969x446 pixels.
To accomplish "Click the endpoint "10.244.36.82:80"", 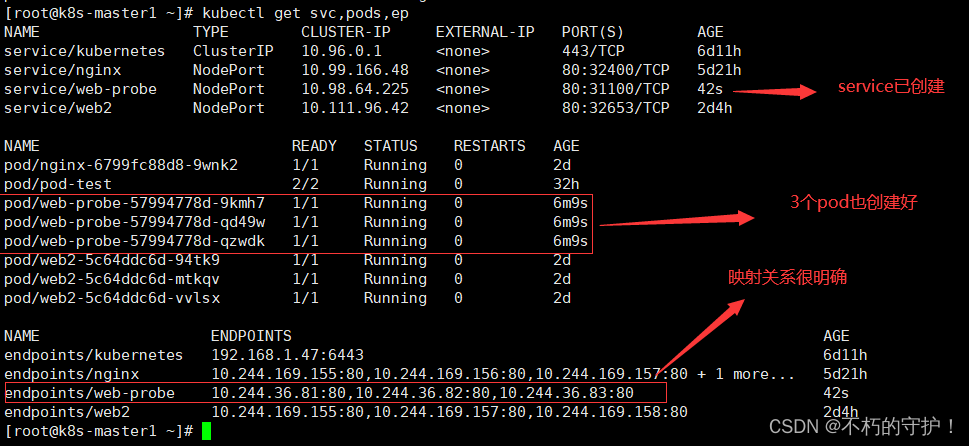I will [x=422, y=393].
